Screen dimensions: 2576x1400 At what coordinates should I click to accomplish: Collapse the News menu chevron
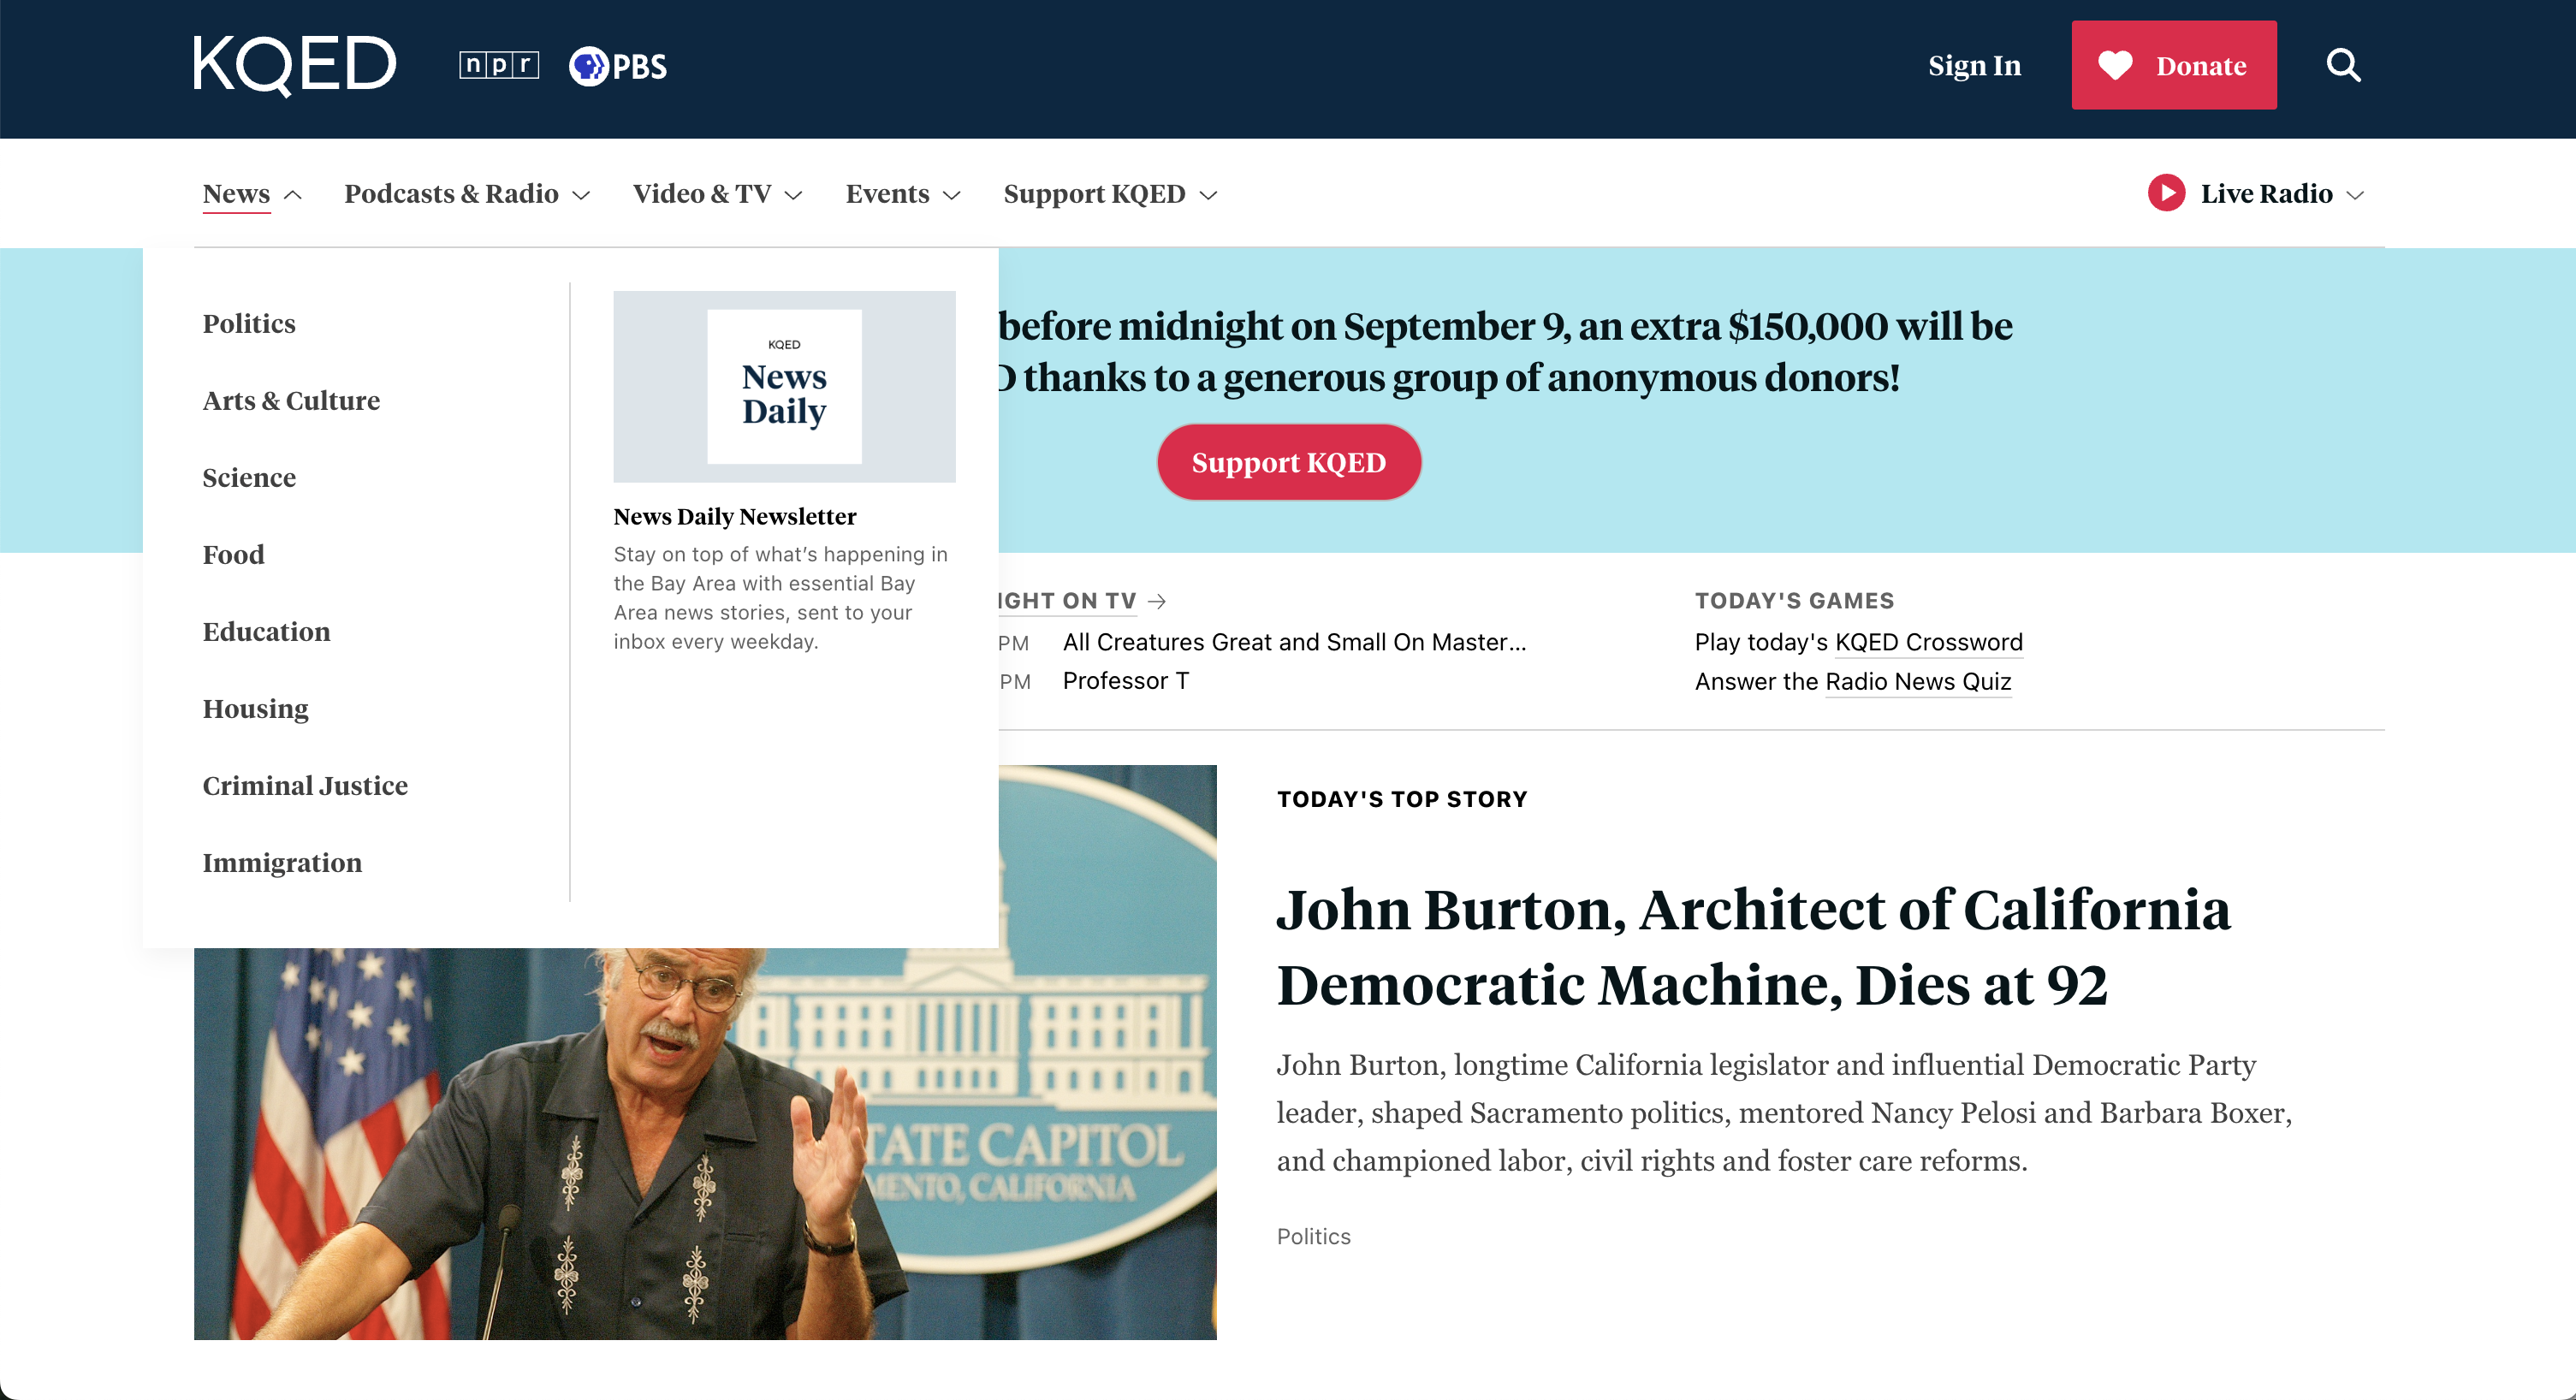[293, 195]
